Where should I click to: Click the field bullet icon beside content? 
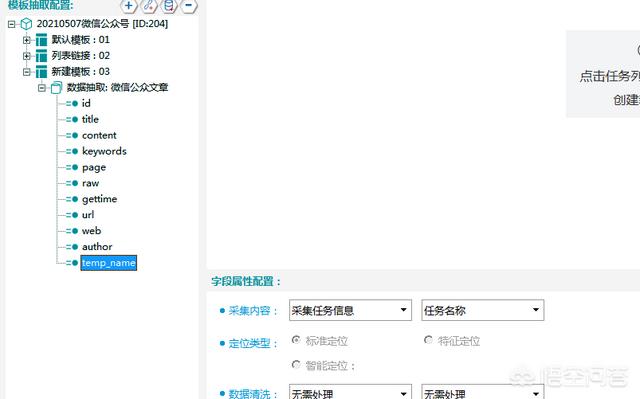pos(72,135)
